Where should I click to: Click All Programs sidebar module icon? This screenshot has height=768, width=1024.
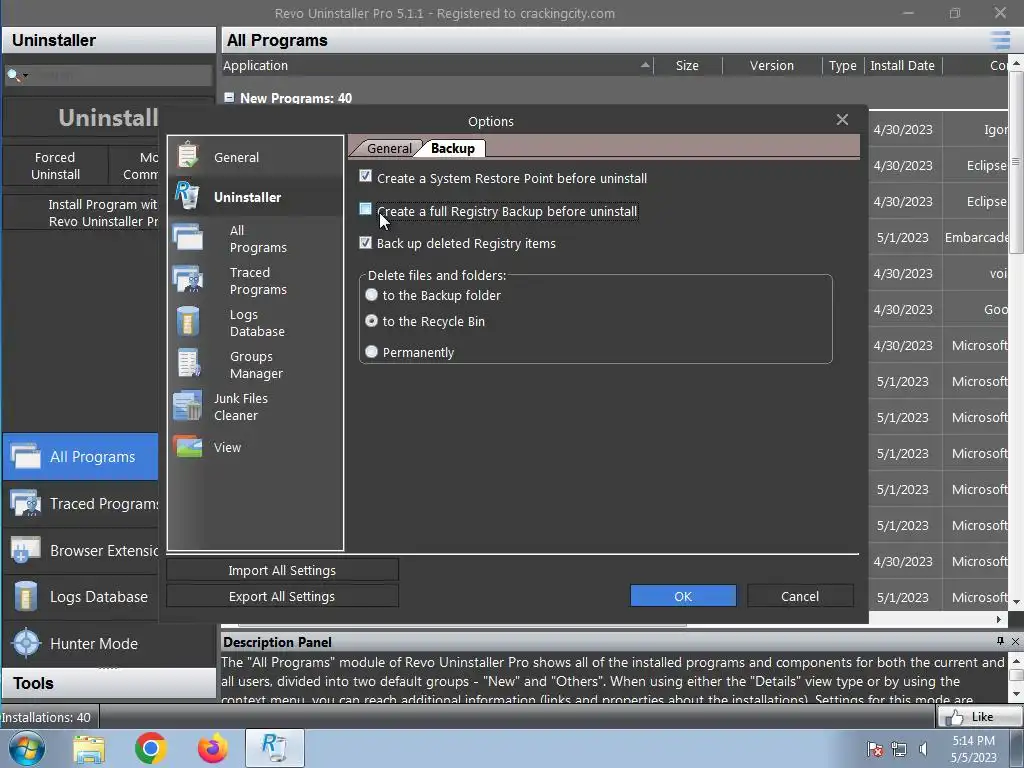pyautogui.click(x=26, y=456)
